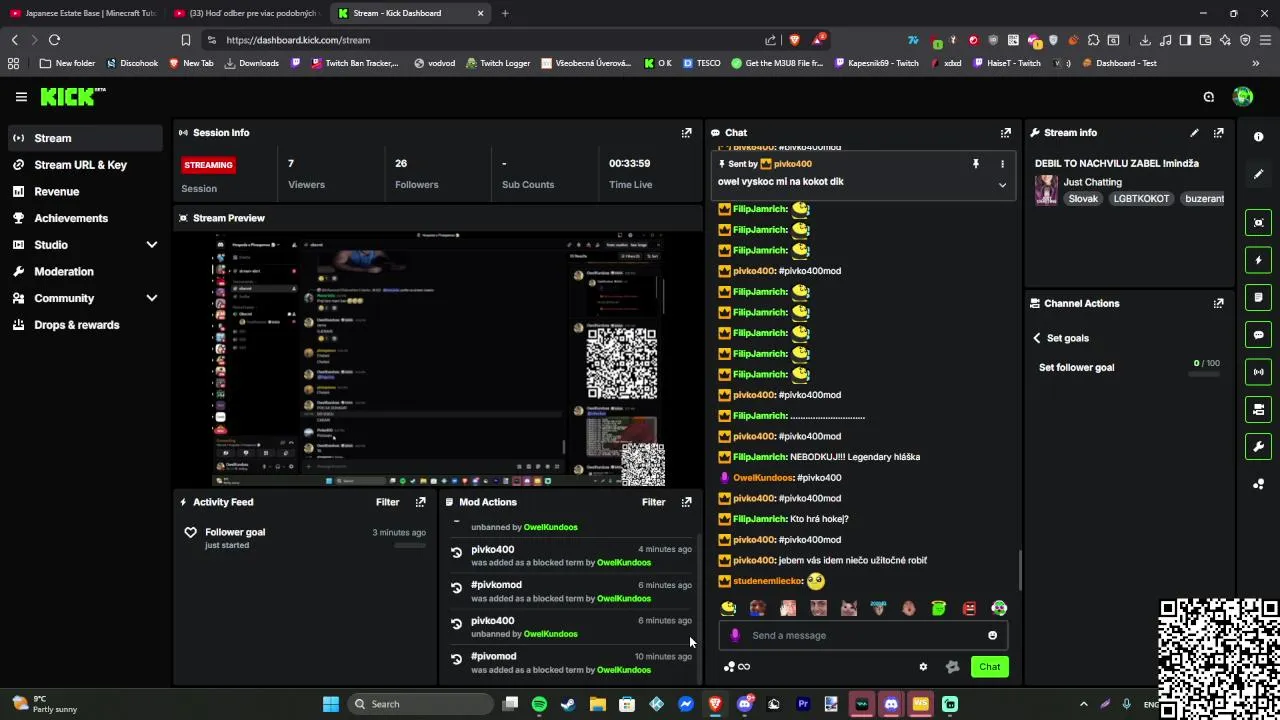The height and width of the screenshot is (720, 1280).
Task: Click into the Send a message field
Action: tap(865, 635)
